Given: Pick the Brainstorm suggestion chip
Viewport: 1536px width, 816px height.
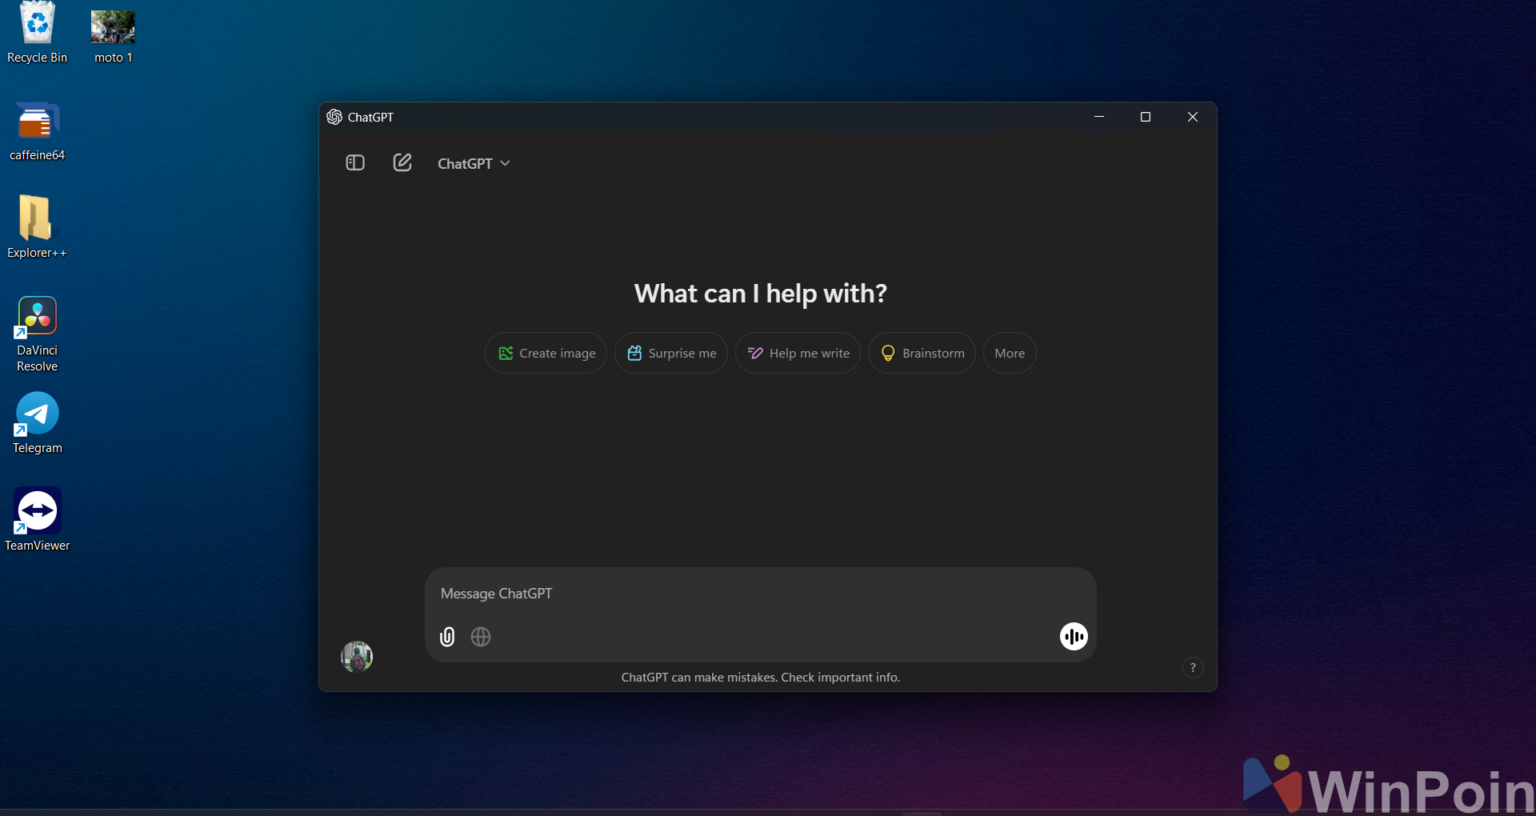Looking at the screenshot, I should point(922,353).
